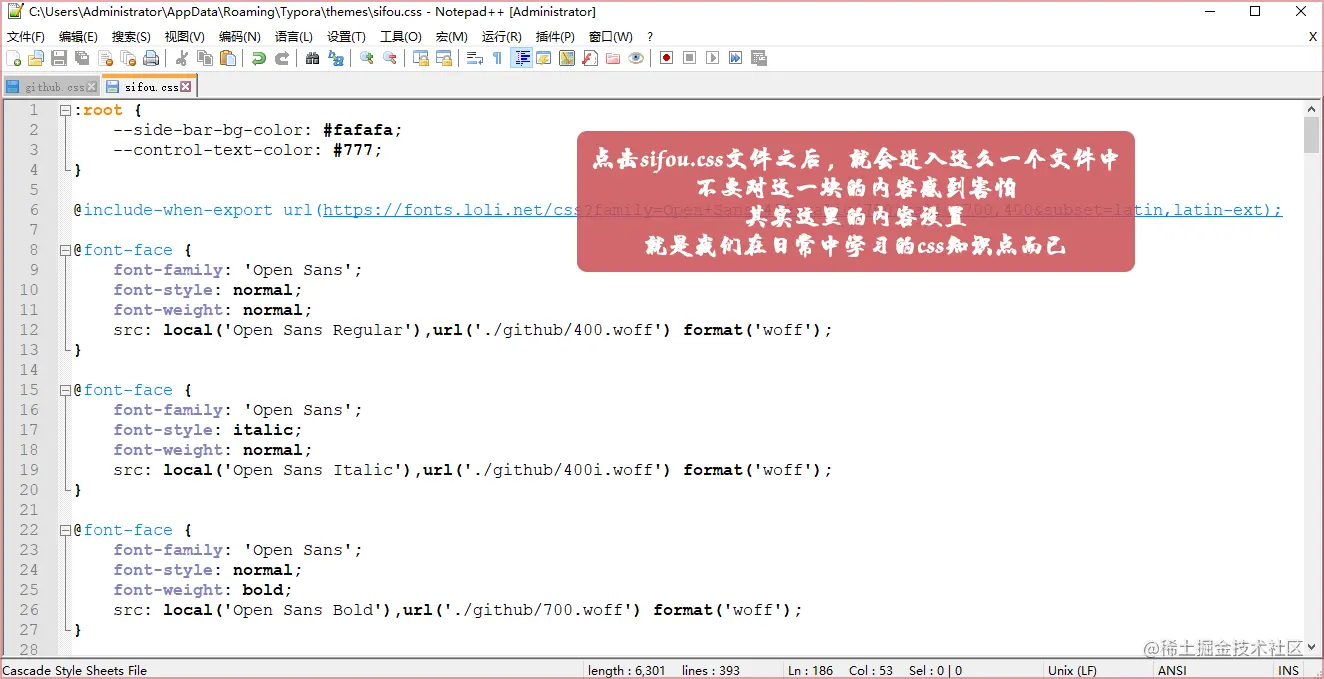1324x679 pixels.
Task: Switch to the github.css tab
Action: pos(48,86)
